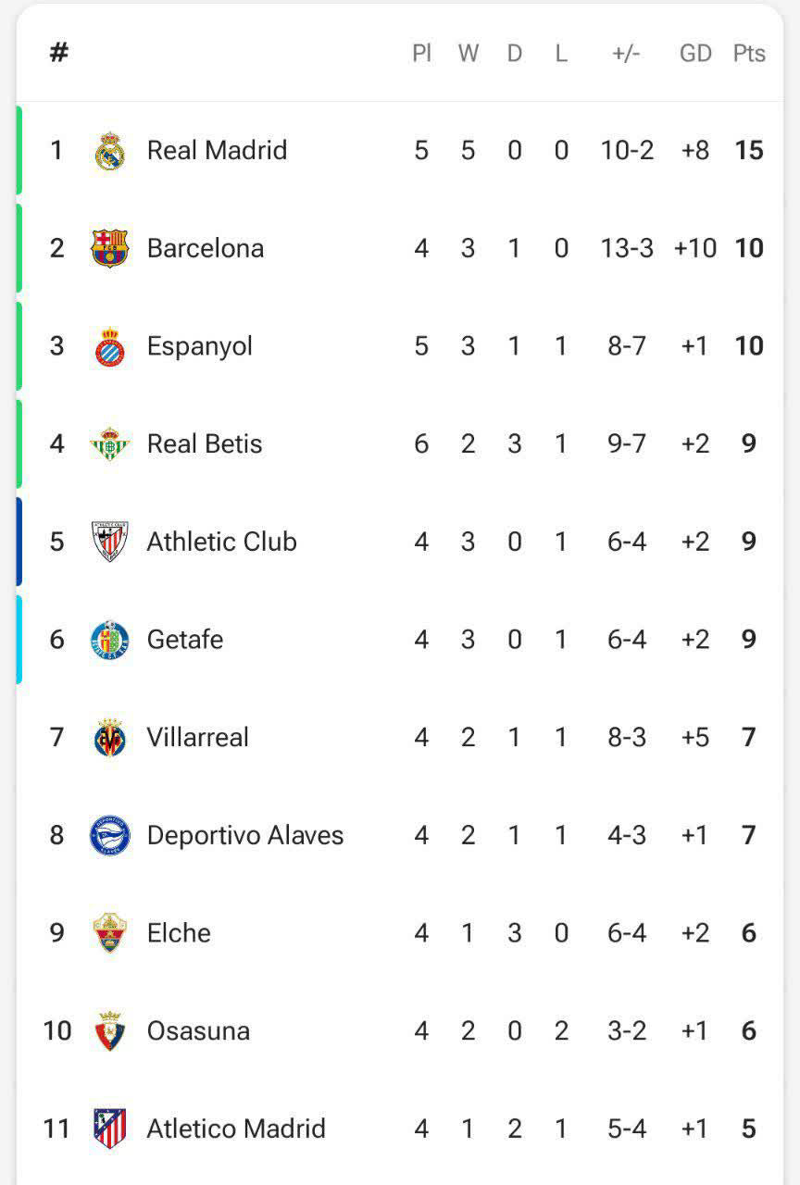Open the Real Betis crest icon
The width and height of the screenshot is (800, 1185).
(109, 444)
